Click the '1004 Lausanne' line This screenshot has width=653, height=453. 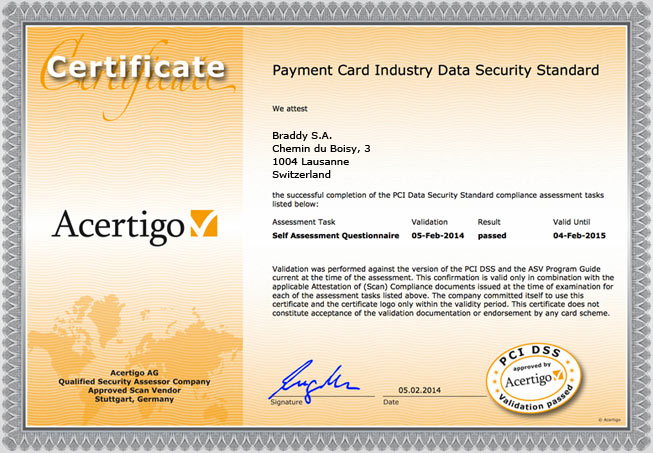click(311, 162)
